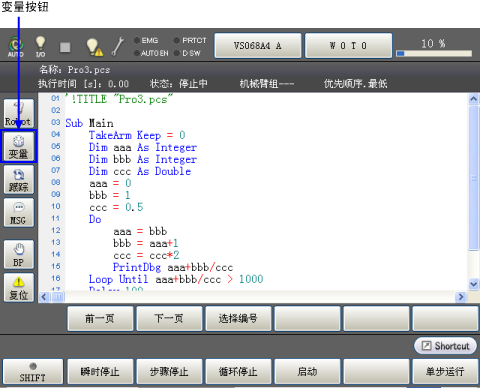The height and width of the screenshot is (388, 480).
Task: Click 单步运行 single step run
Action: [445, 372]
